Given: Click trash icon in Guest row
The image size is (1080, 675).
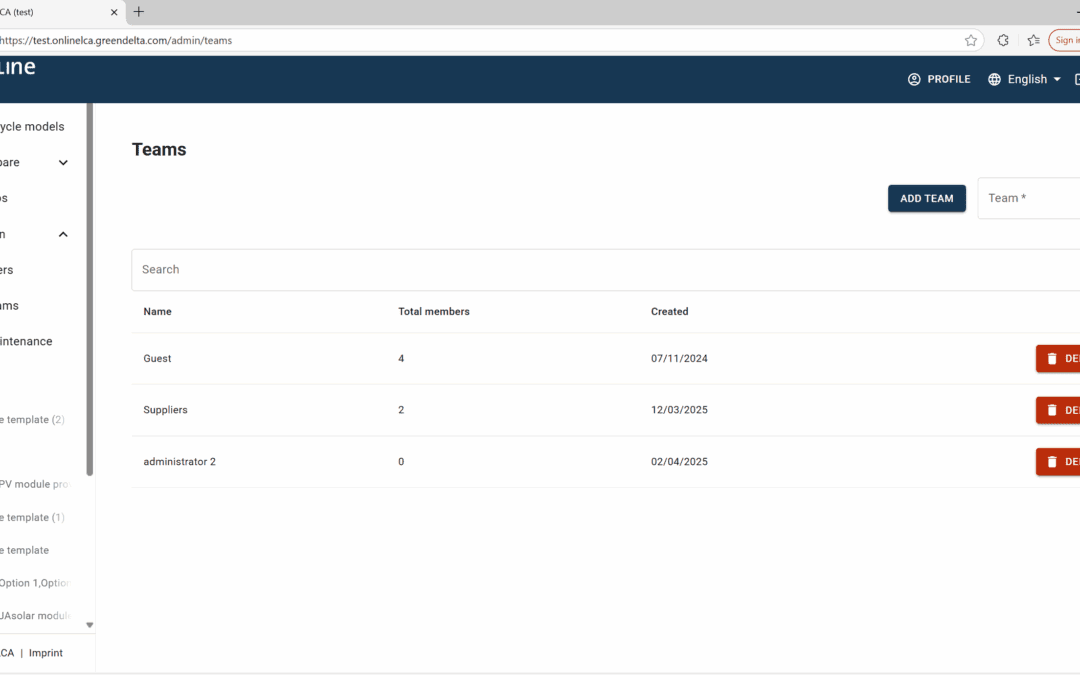Looking at the screenshot, I should coord(1052,359).
